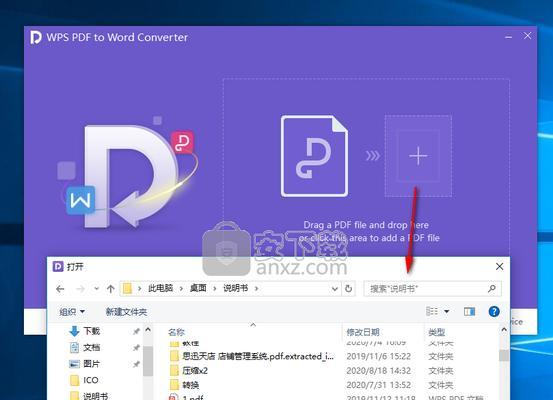Select 下载 in navigation pane
553x400 pixels.
(91, 331)
